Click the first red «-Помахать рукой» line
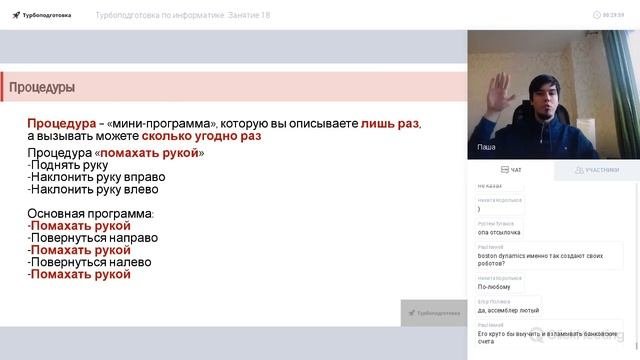This screenshot has width=640, height=360. click(79, 226)
